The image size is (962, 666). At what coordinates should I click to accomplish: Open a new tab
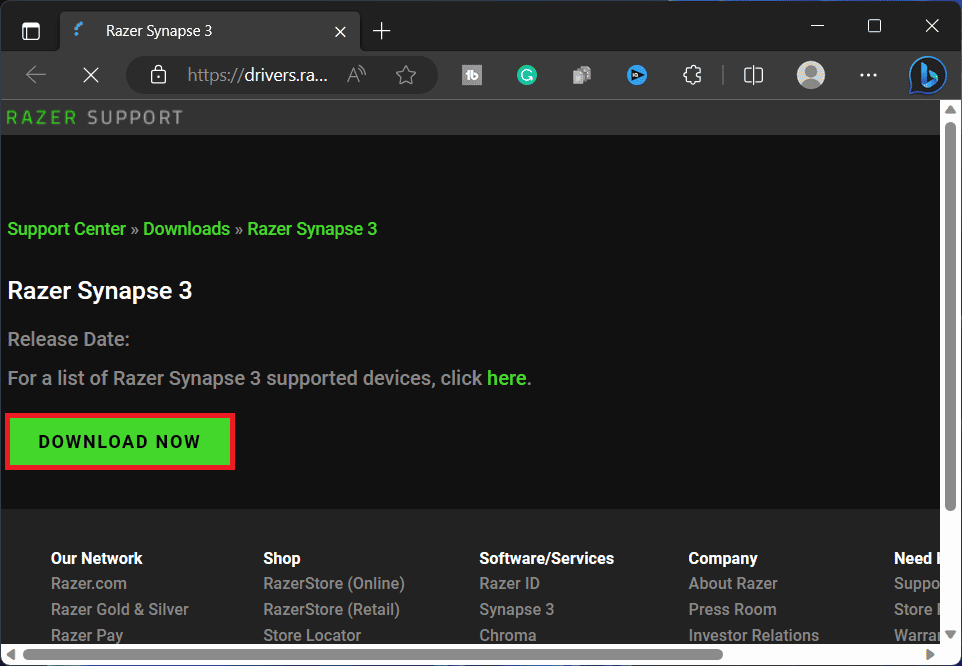pyautogui.click(x=381, y=31)
